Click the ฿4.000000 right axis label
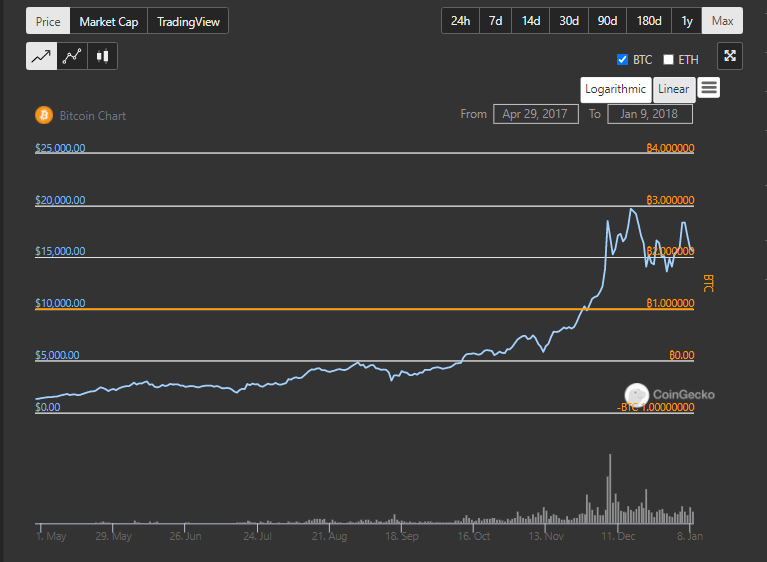The width and height of the screenshot is (767, 562). 670,148
